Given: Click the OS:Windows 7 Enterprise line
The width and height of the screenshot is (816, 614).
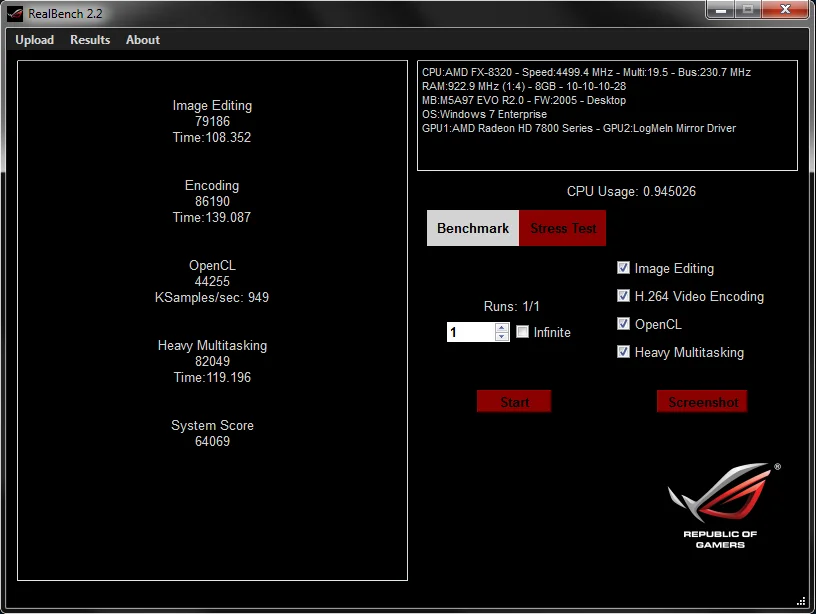Looking at the screenshot, I should pyautogui.click(x=484, y=114).
